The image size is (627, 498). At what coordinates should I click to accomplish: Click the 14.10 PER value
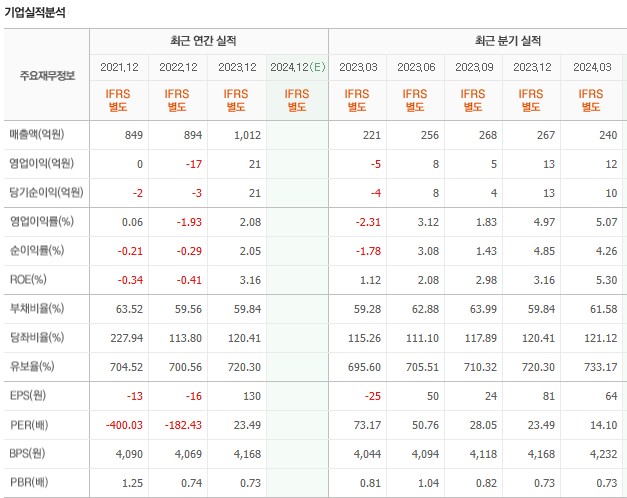(604, 425)
